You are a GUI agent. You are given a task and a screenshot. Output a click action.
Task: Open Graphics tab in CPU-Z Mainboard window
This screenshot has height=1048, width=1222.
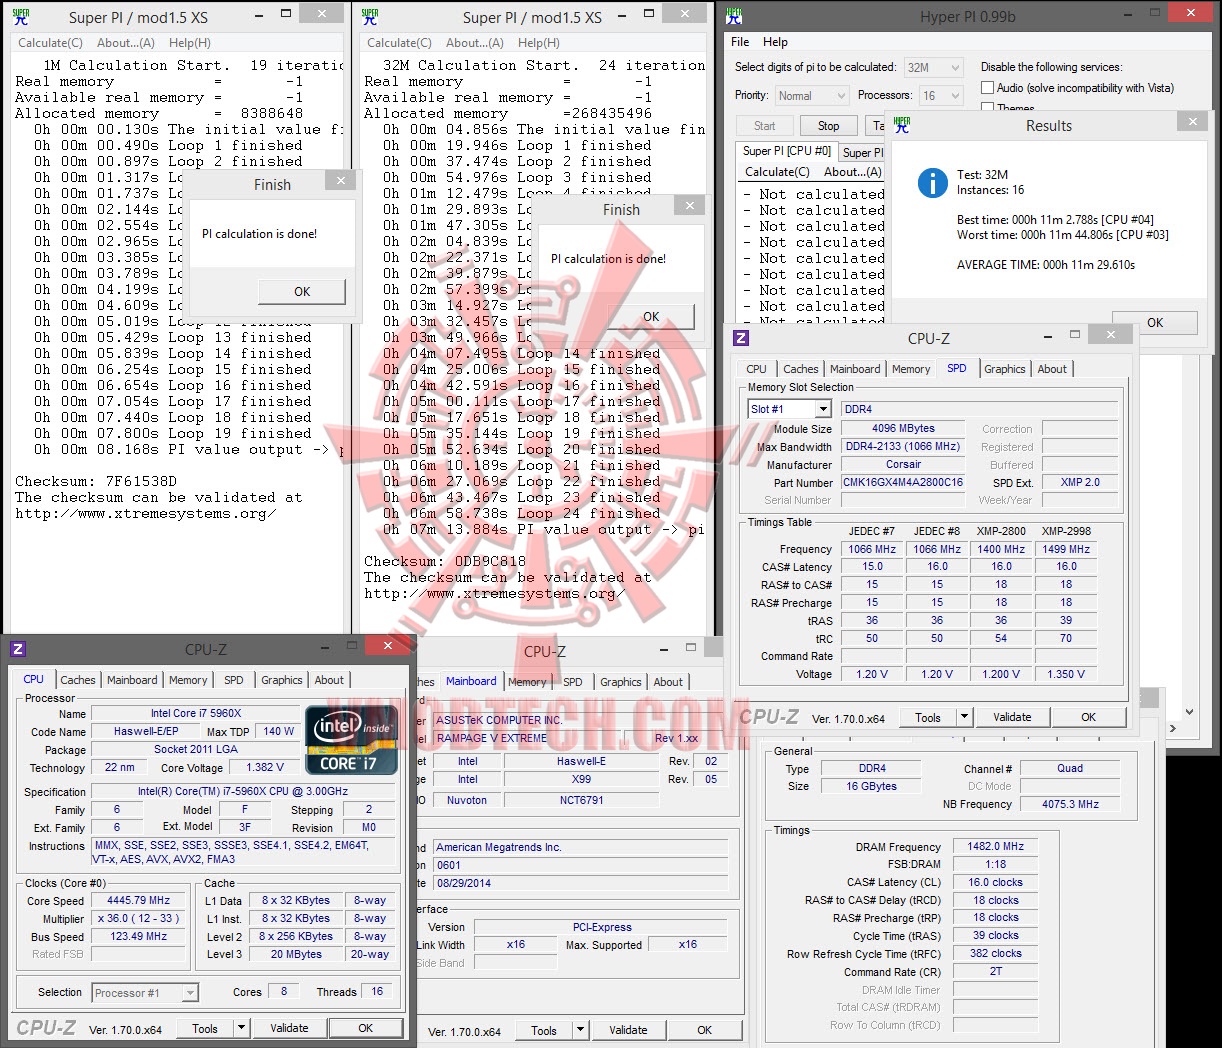pyautogui.click(x=621, y=682)
